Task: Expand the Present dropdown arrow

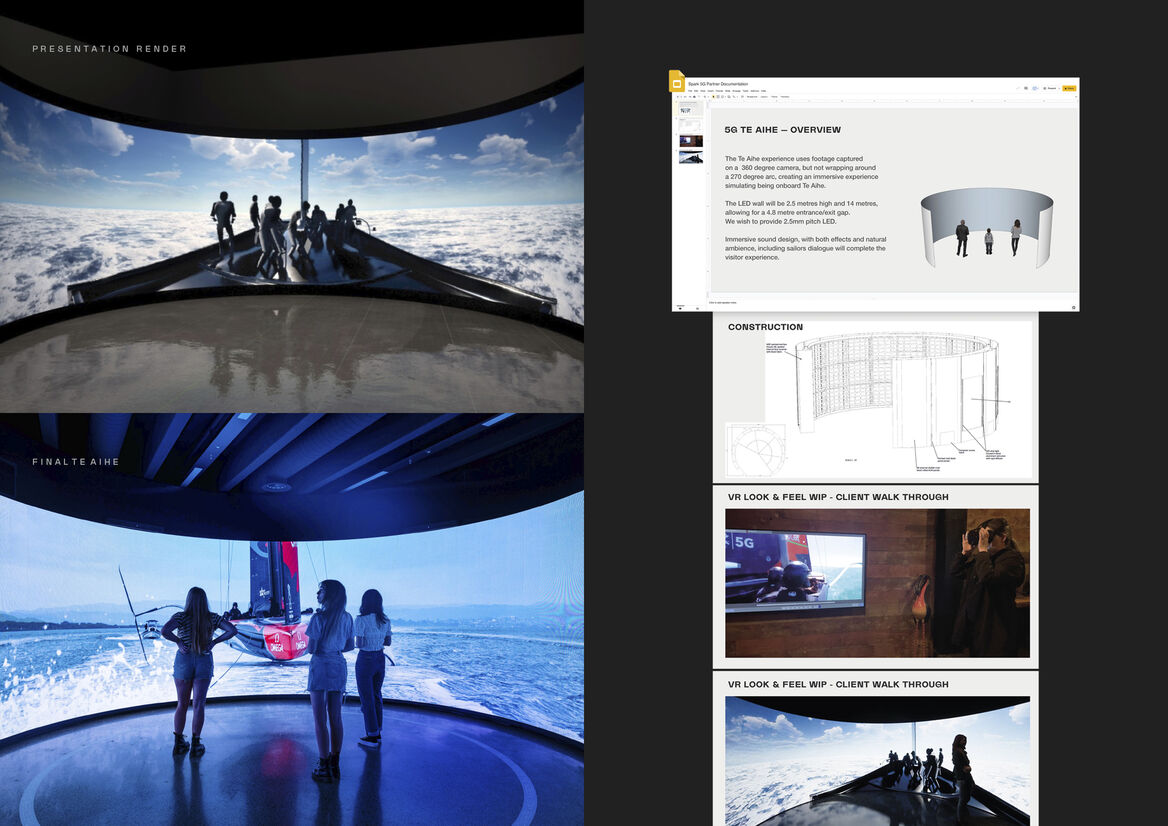Action: click(1057, 88)
